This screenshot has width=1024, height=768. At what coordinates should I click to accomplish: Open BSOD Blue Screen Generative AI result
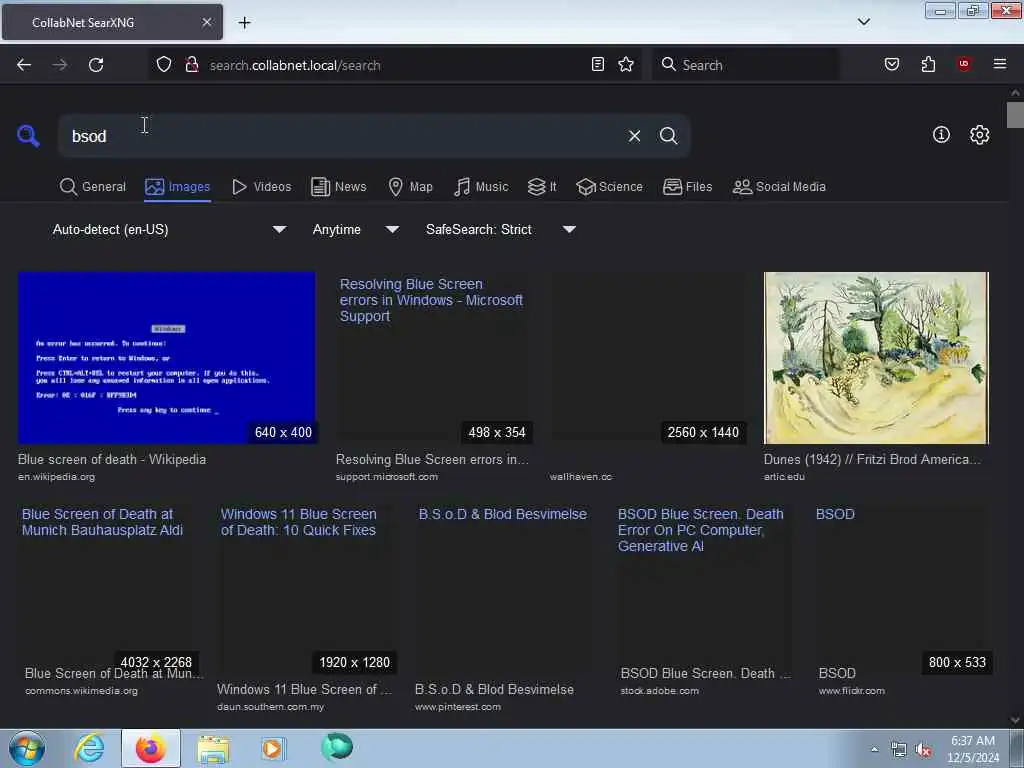click(x=704, y=587)
